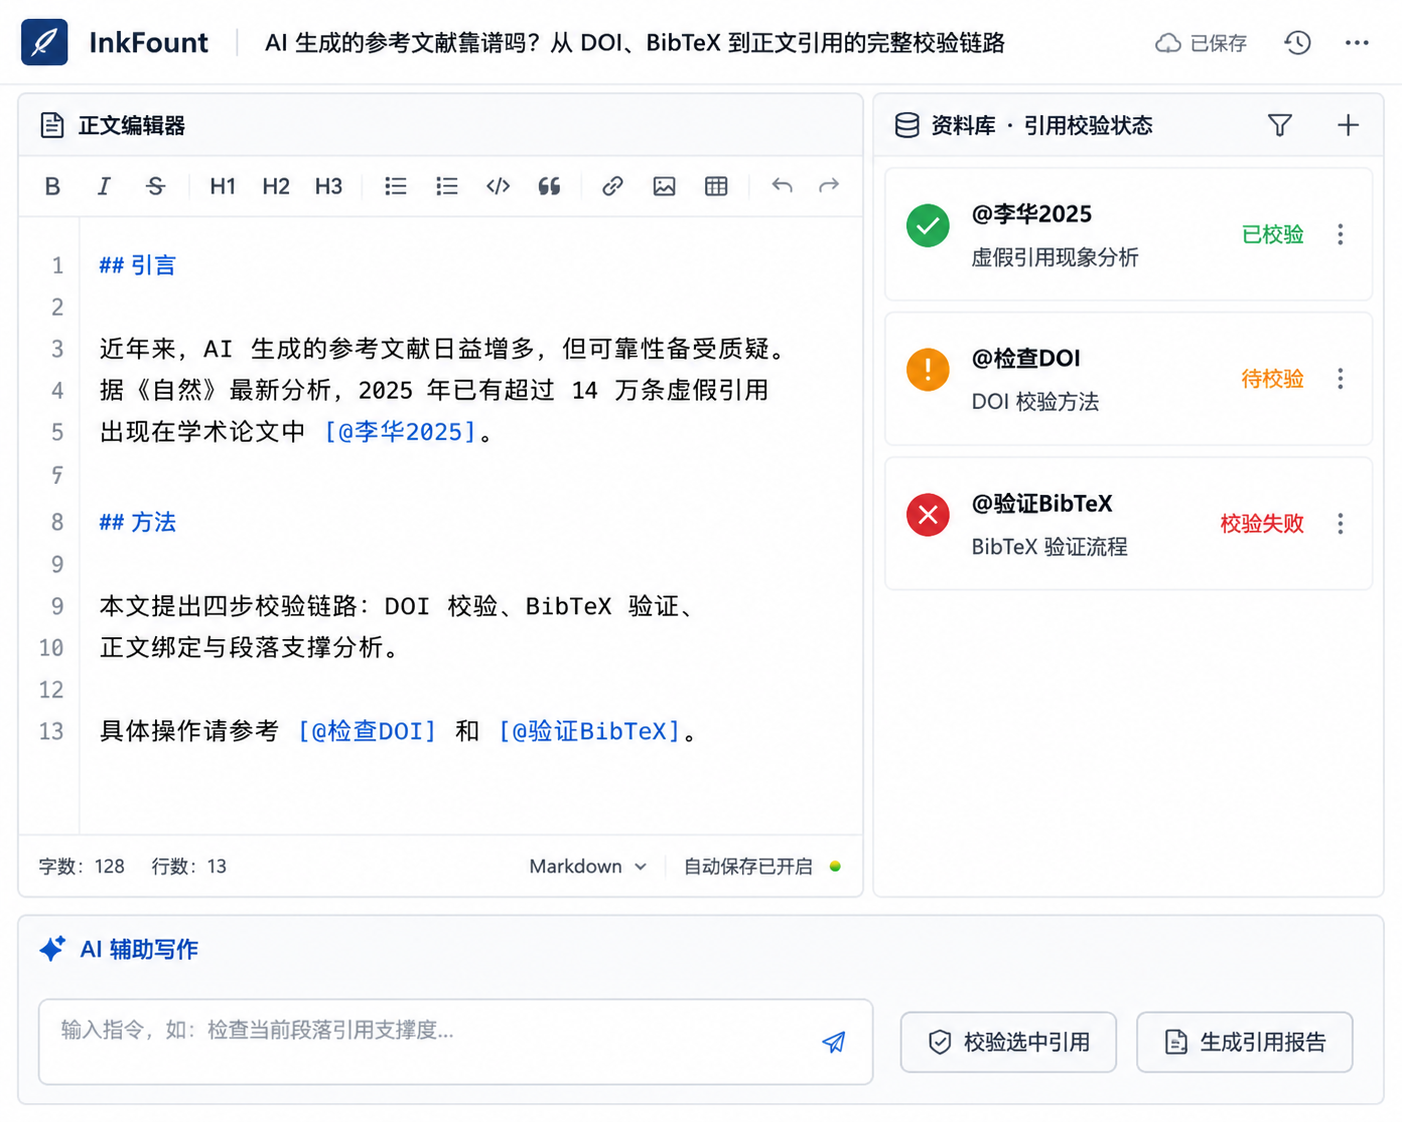Image resolution: width=1402 pixels, height=1122 pixels.
Task: Click the 生成引用报告 button
Action: point(1244,1042)
